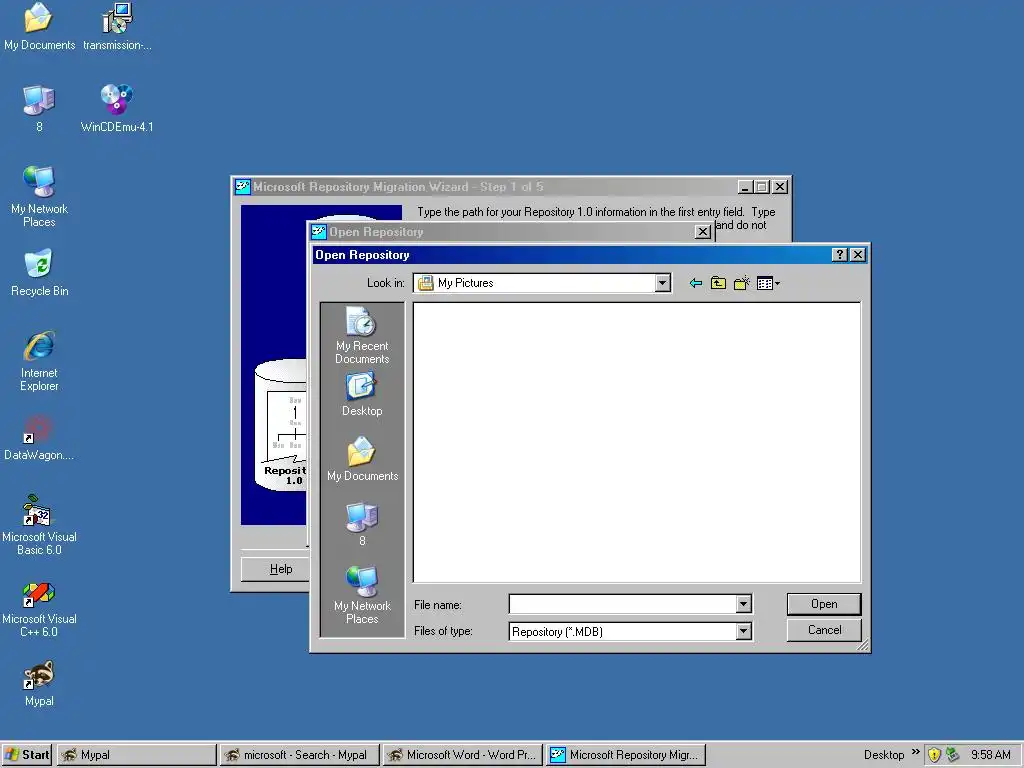Viewport: 1024px width, 768px height.
Task: Open My Recent Documents in places bar
Action: click(x=362, y=336)
